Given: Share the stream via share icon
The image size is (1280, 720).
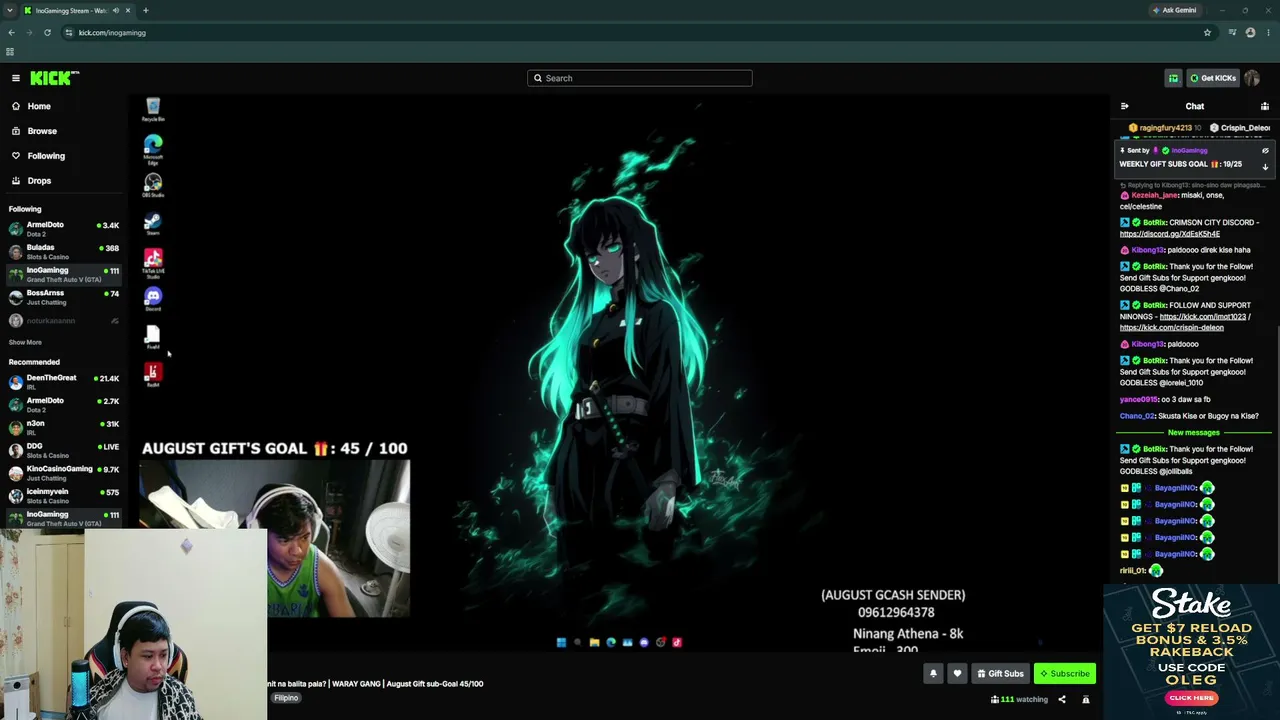Looking at the screenshot, I should click(1062, 700).
